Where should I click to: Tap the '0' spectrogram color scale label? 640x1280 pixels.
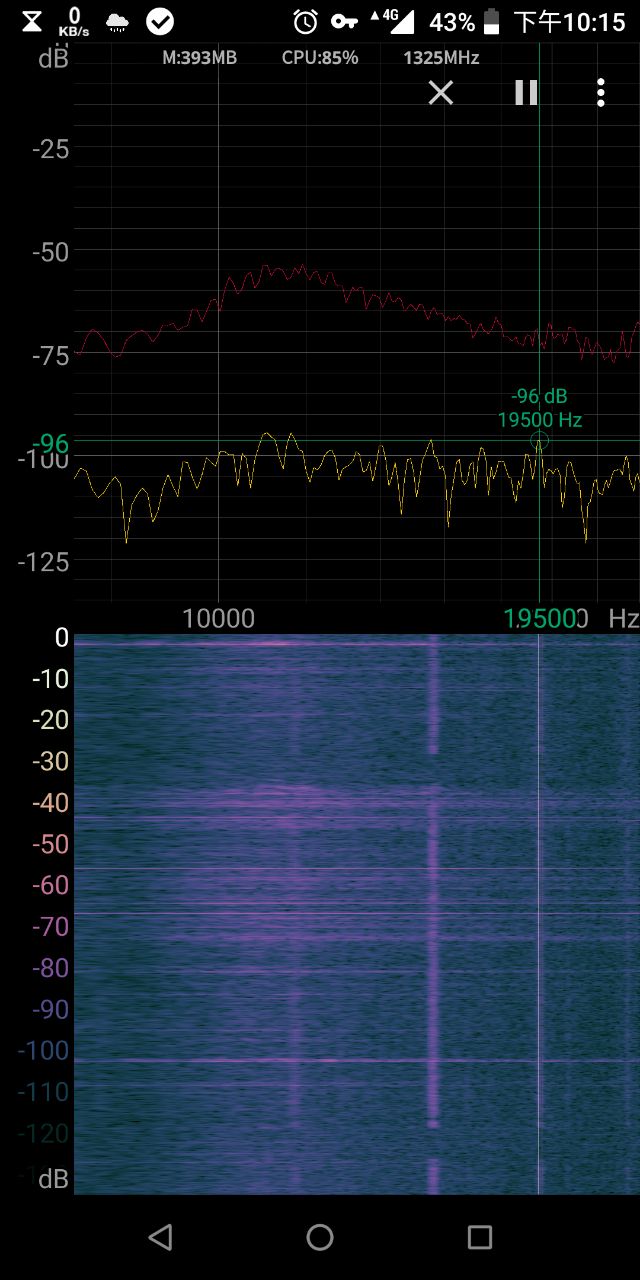pos(61,637)
